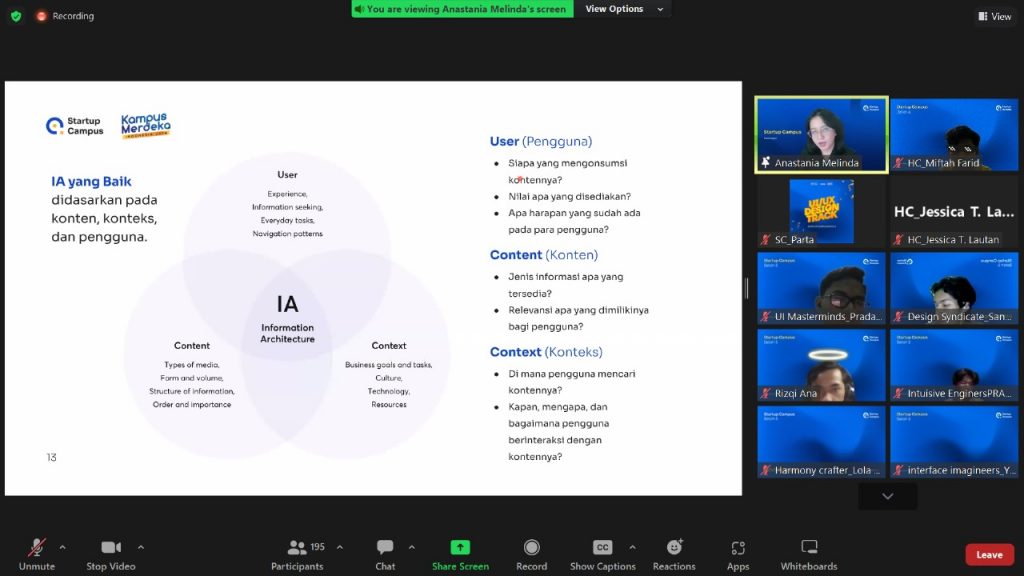
Task: Open the Participants panel icon
Action: 297,548
